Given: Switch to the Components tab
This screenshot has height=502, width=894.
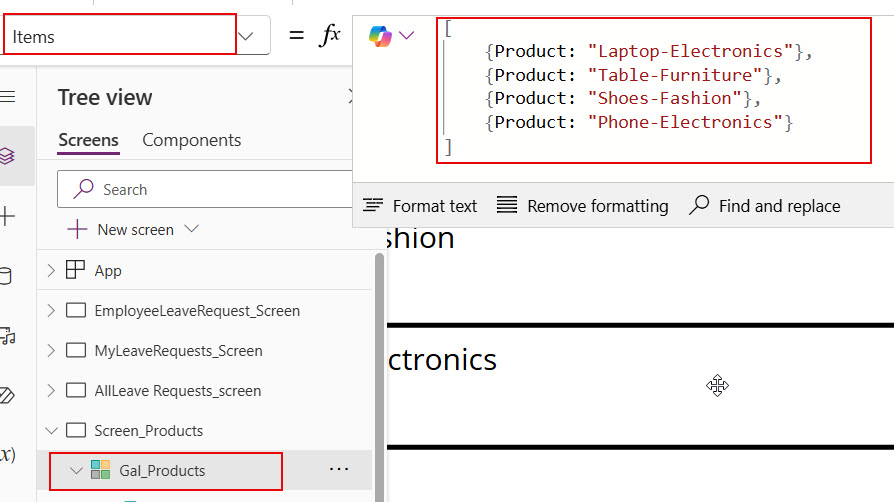Looking at the screenshot, I should (x=192, y=140).
